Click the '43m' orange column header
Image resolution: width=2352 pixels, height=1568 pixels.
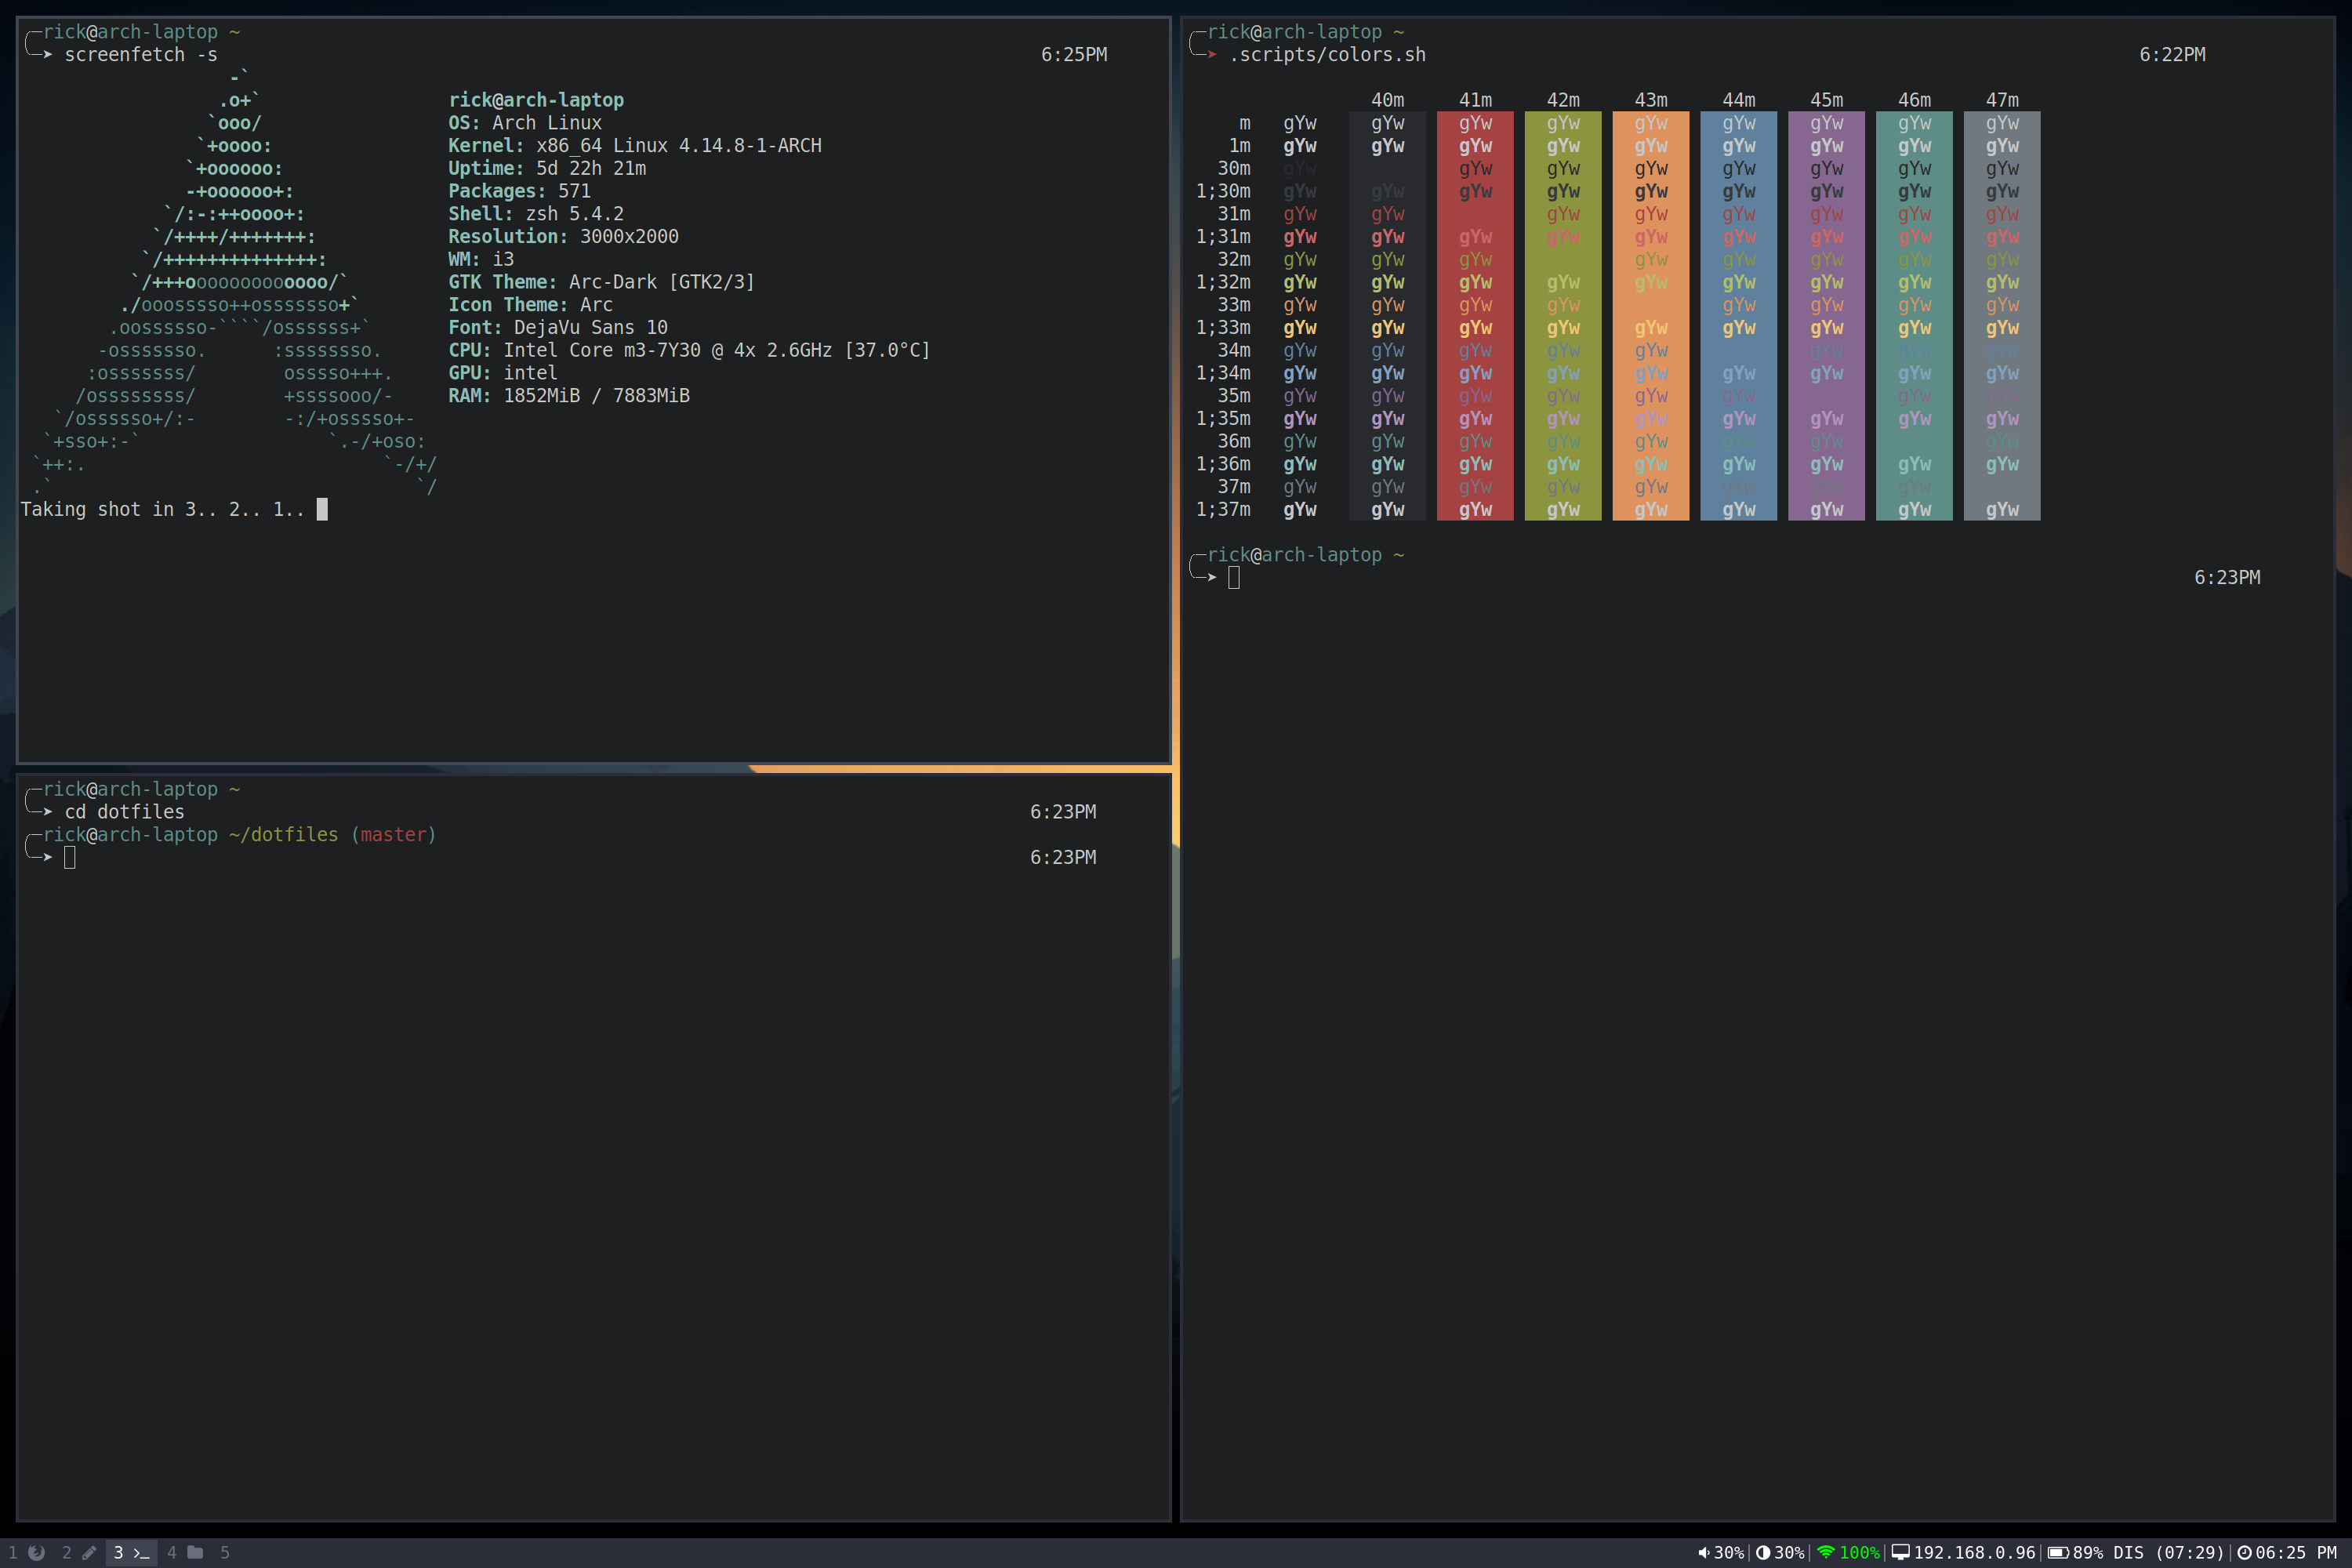pyautogui.click(x=1651, y=100)
